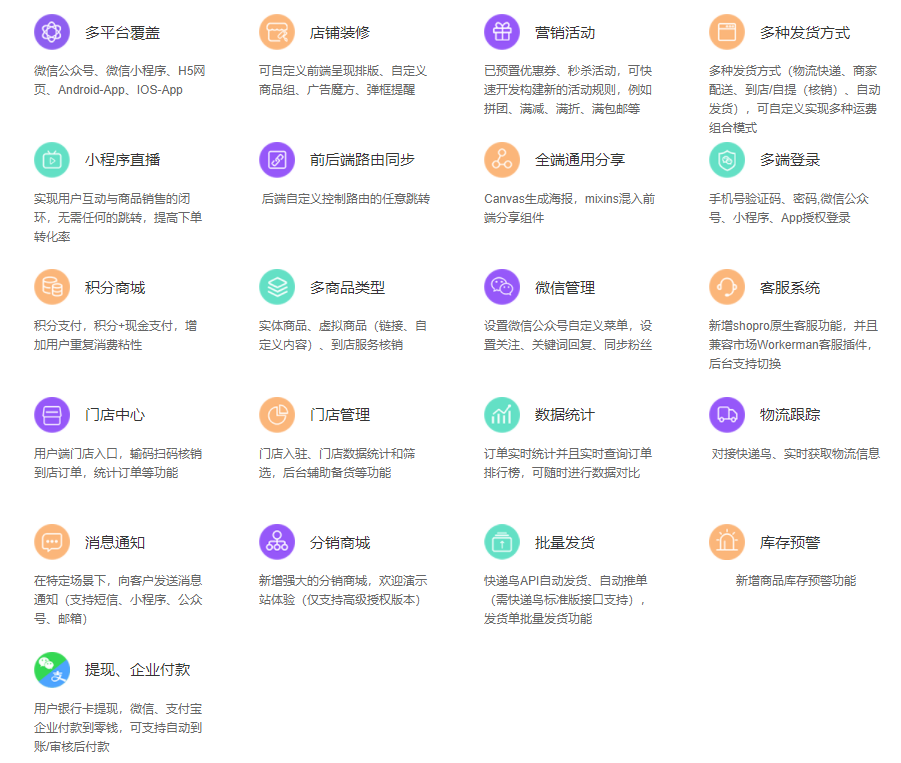The image size is (901, 763).
Task: Click the 批量发货 heading text
Action: coord(565,543)
